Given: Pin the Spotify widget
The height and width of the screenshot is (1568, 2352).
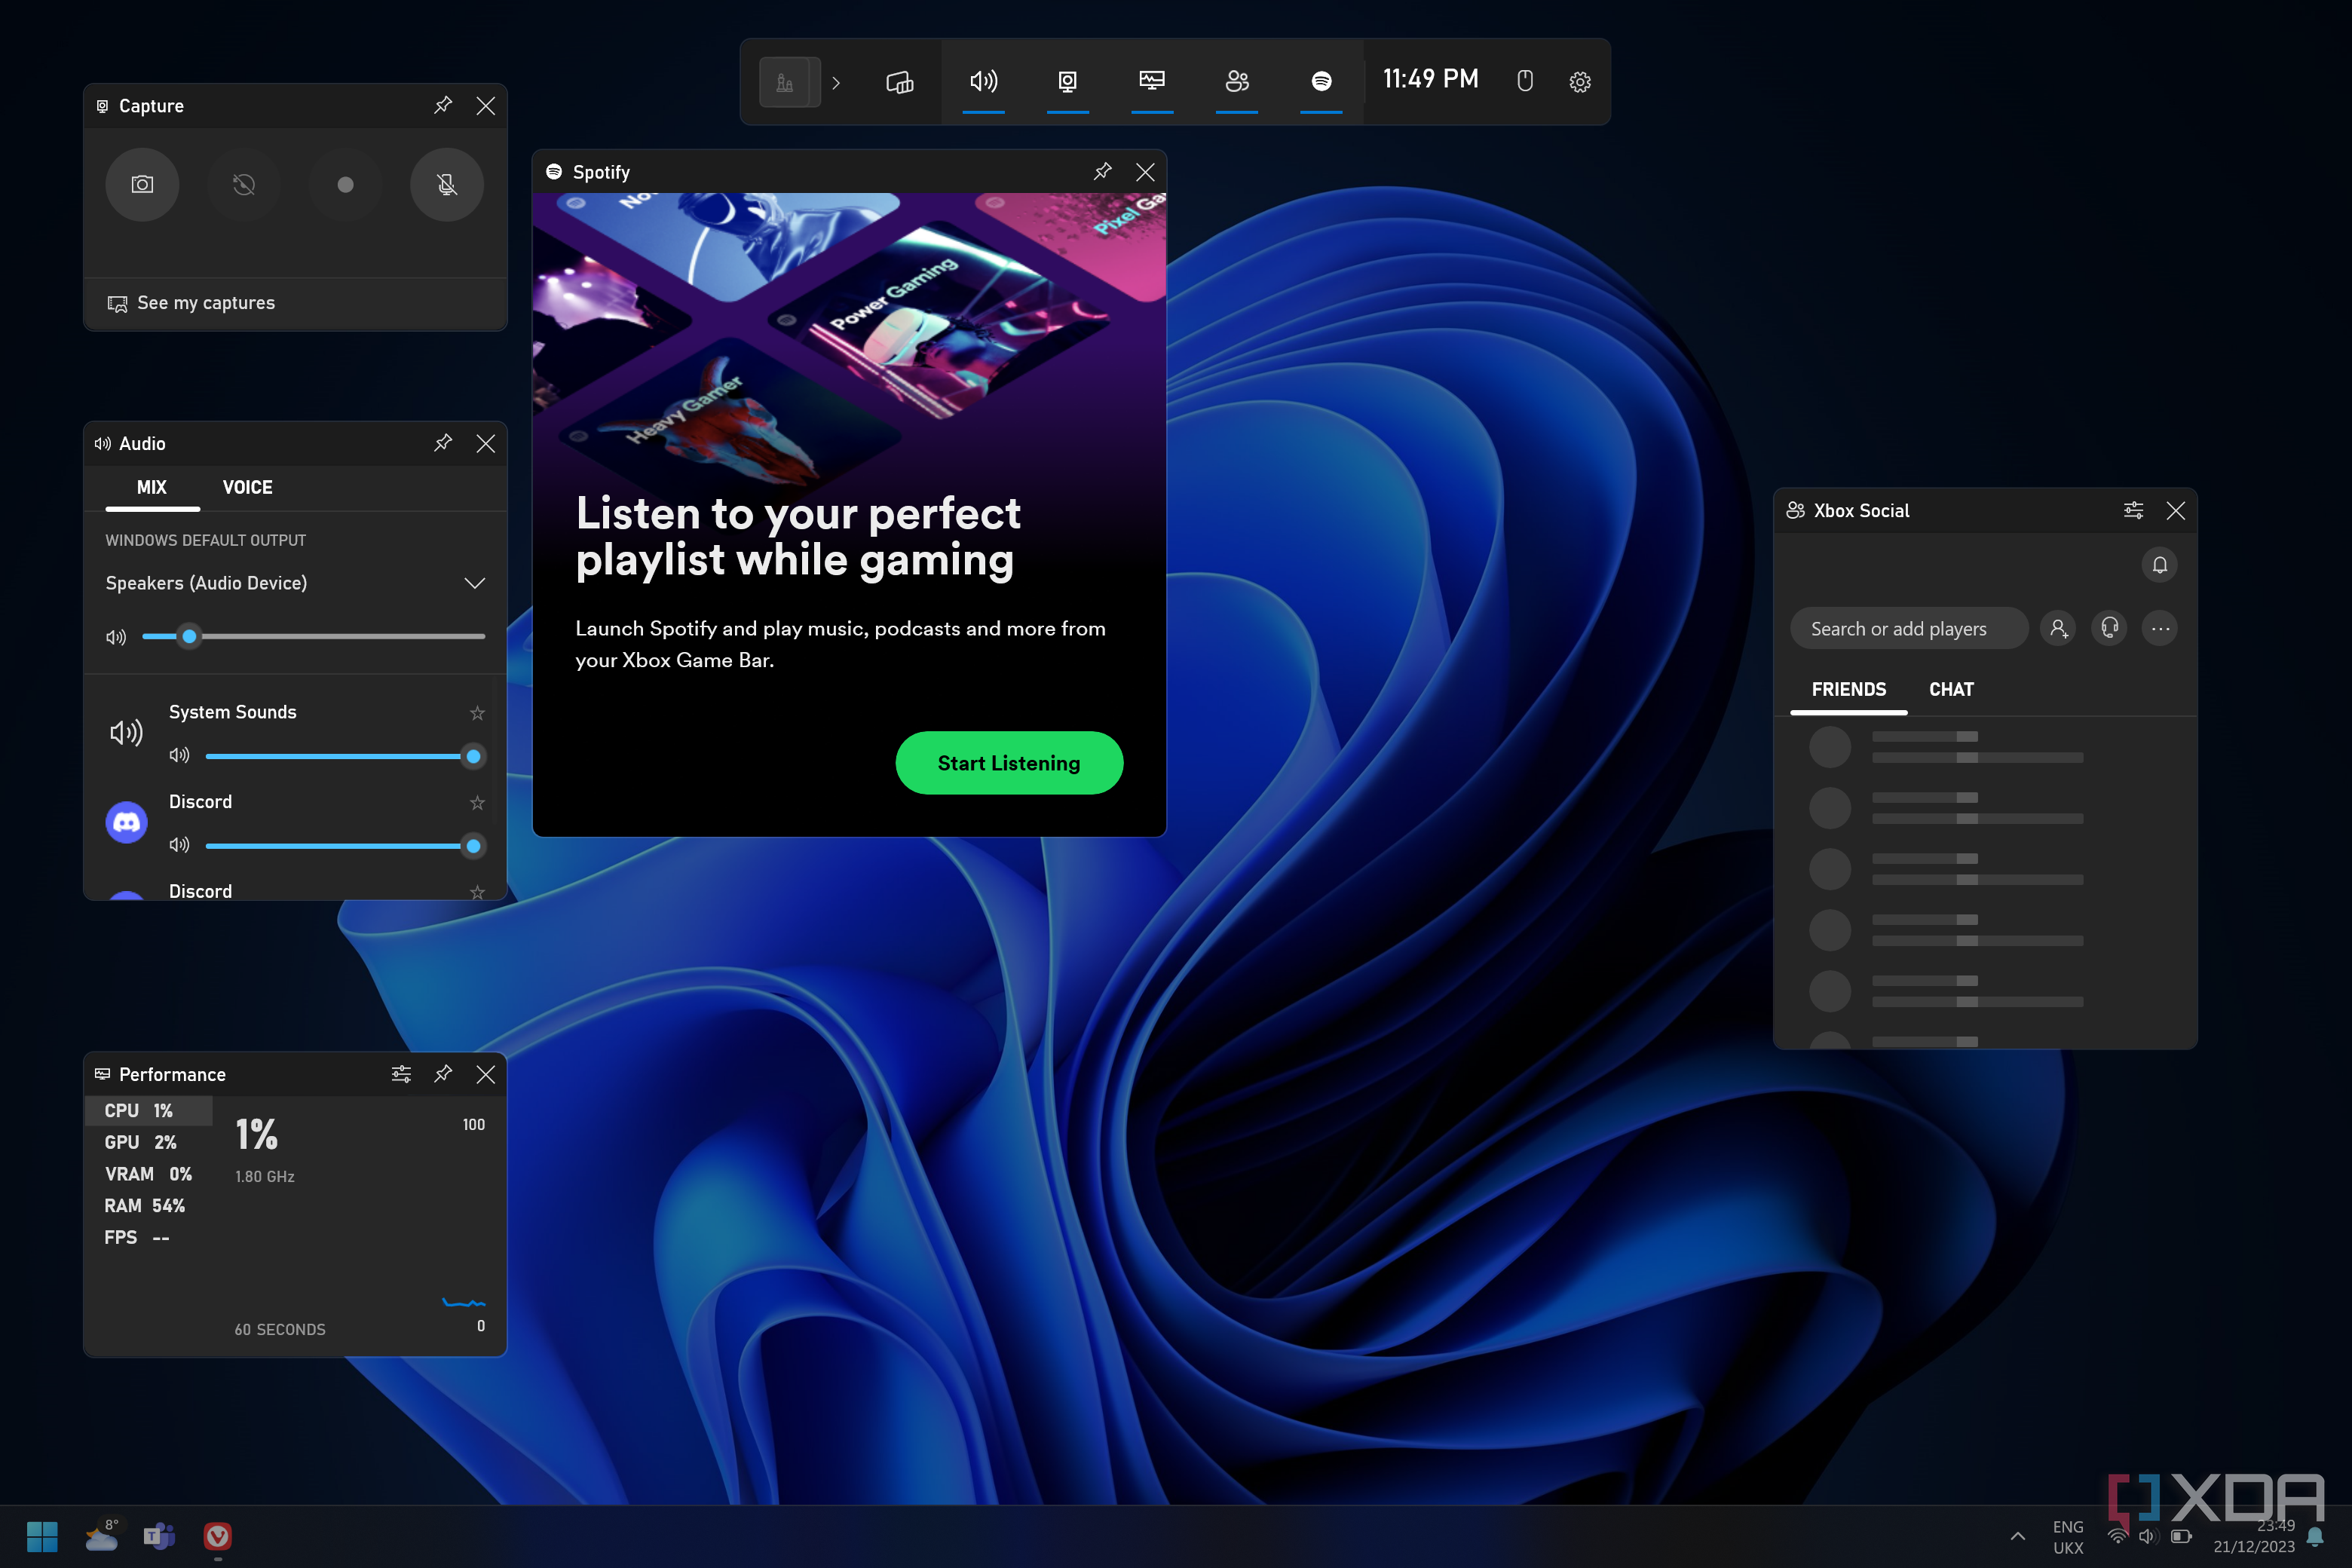Looking at the screenshot, I should click(x=1102, y=172).
